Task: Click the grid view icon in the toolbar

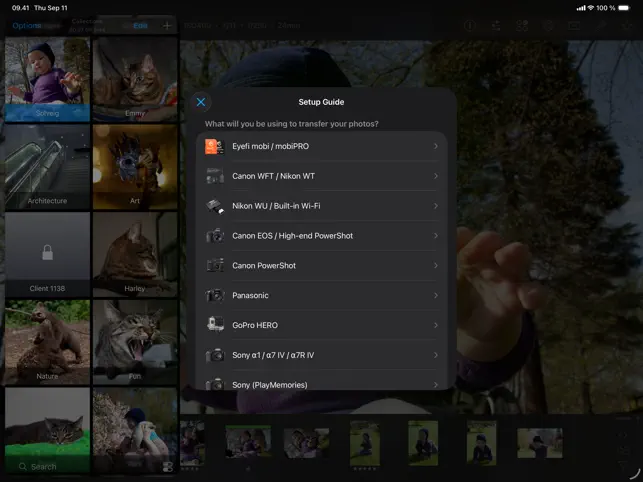Action: (x=522, y=25)
